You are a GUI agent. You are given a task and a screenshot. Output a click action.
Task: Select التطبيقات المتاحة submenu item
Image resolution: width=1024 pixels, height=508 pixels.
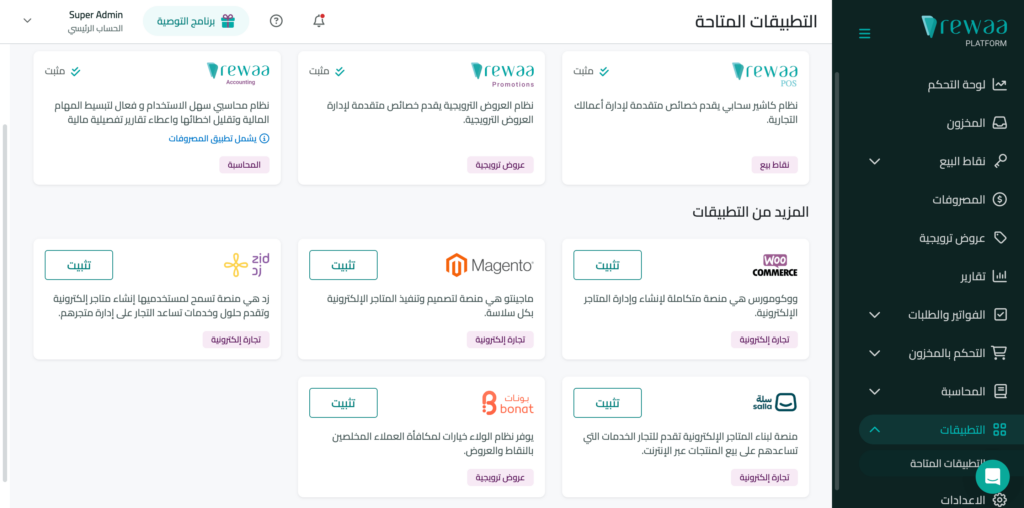946,464
